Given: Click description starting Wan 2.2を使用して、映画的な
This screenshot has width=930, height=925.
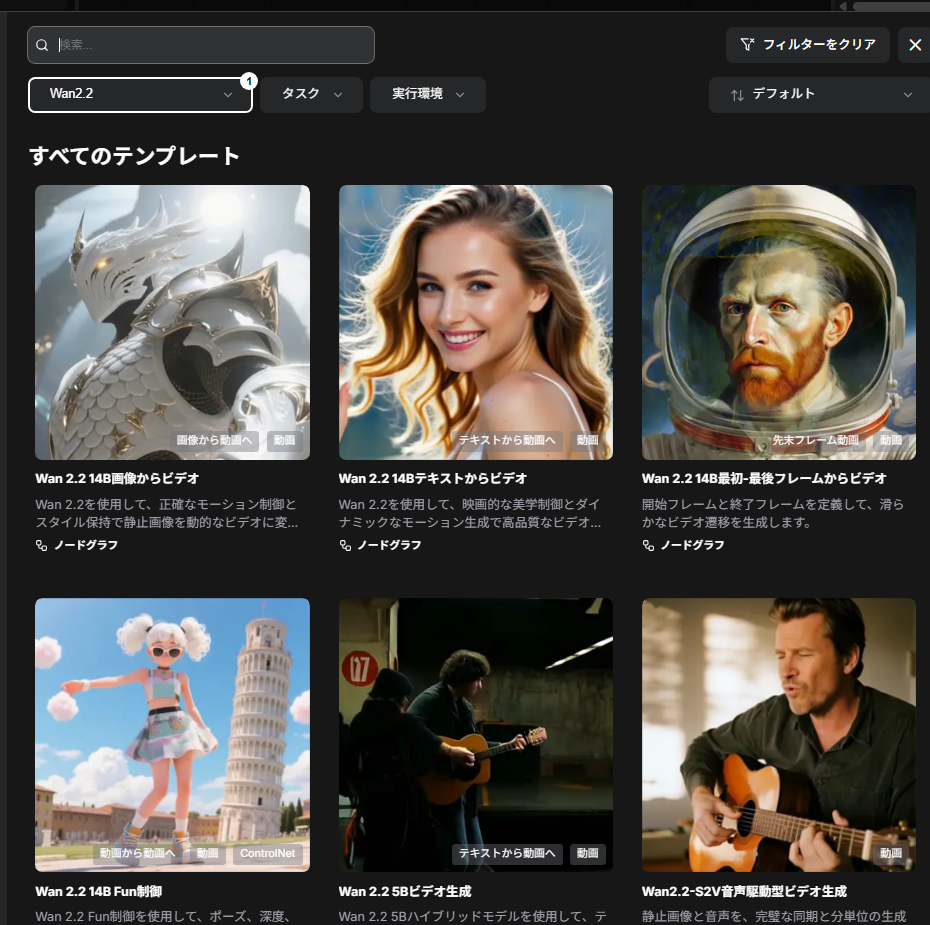Looking at the screenshot, I should pyautogui.click(x=470, y=513).
